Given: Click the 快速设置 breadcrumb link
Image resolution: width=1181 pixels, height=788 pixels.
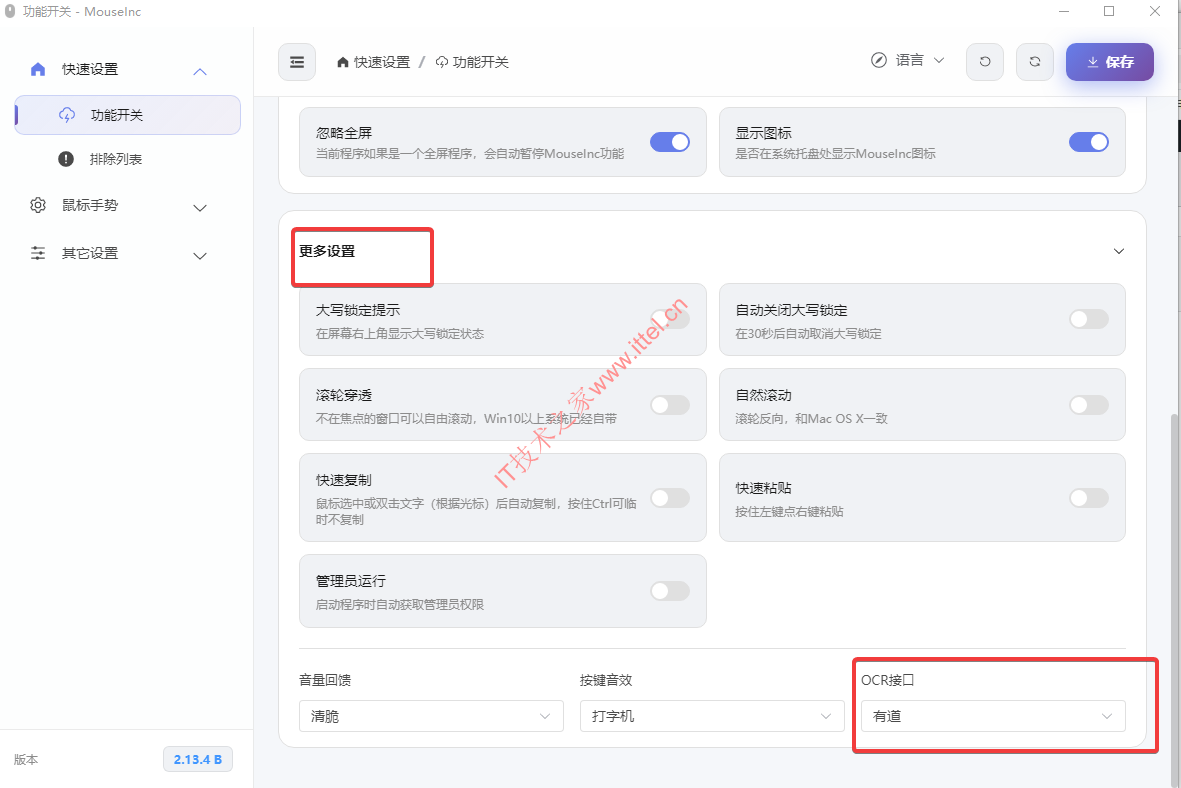Looking at the screenshot, I should (382, 62).
